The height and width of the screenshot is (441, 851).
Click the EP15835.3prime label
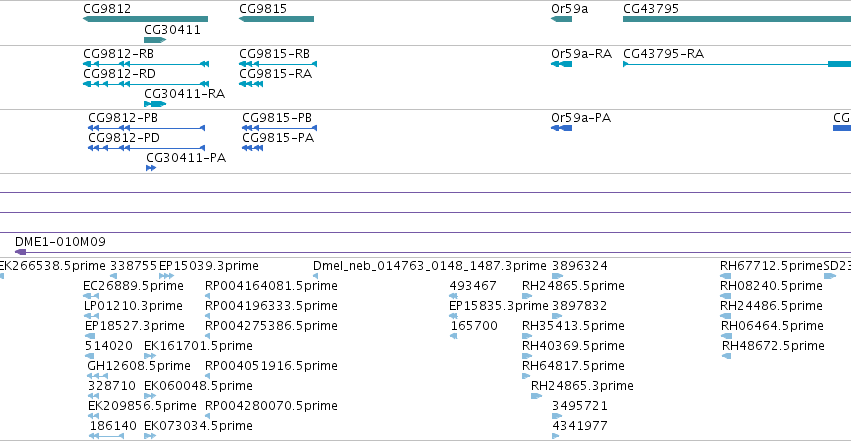click(x=499, y=306)
